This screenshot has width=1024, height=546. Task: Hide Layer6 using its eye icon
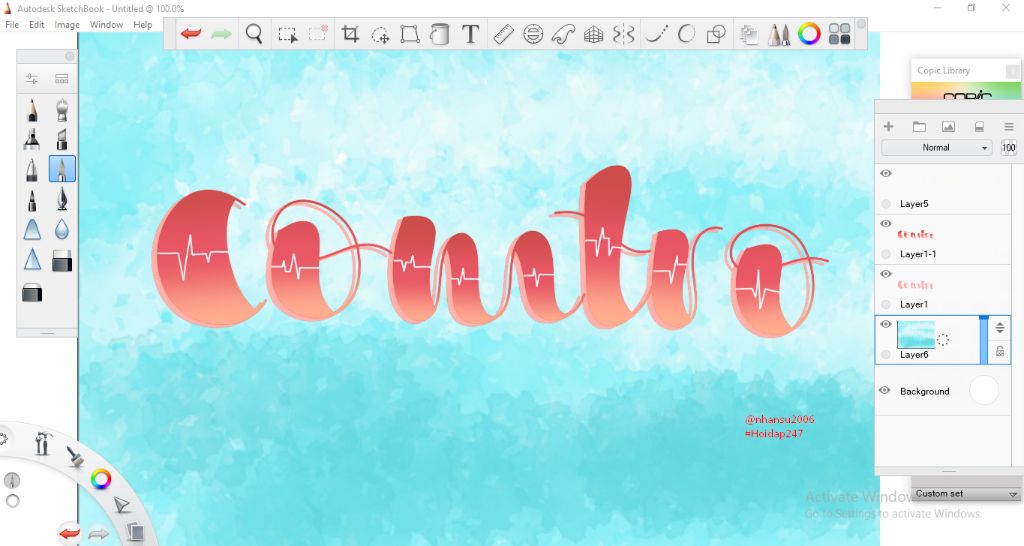[x=886, y=324]
